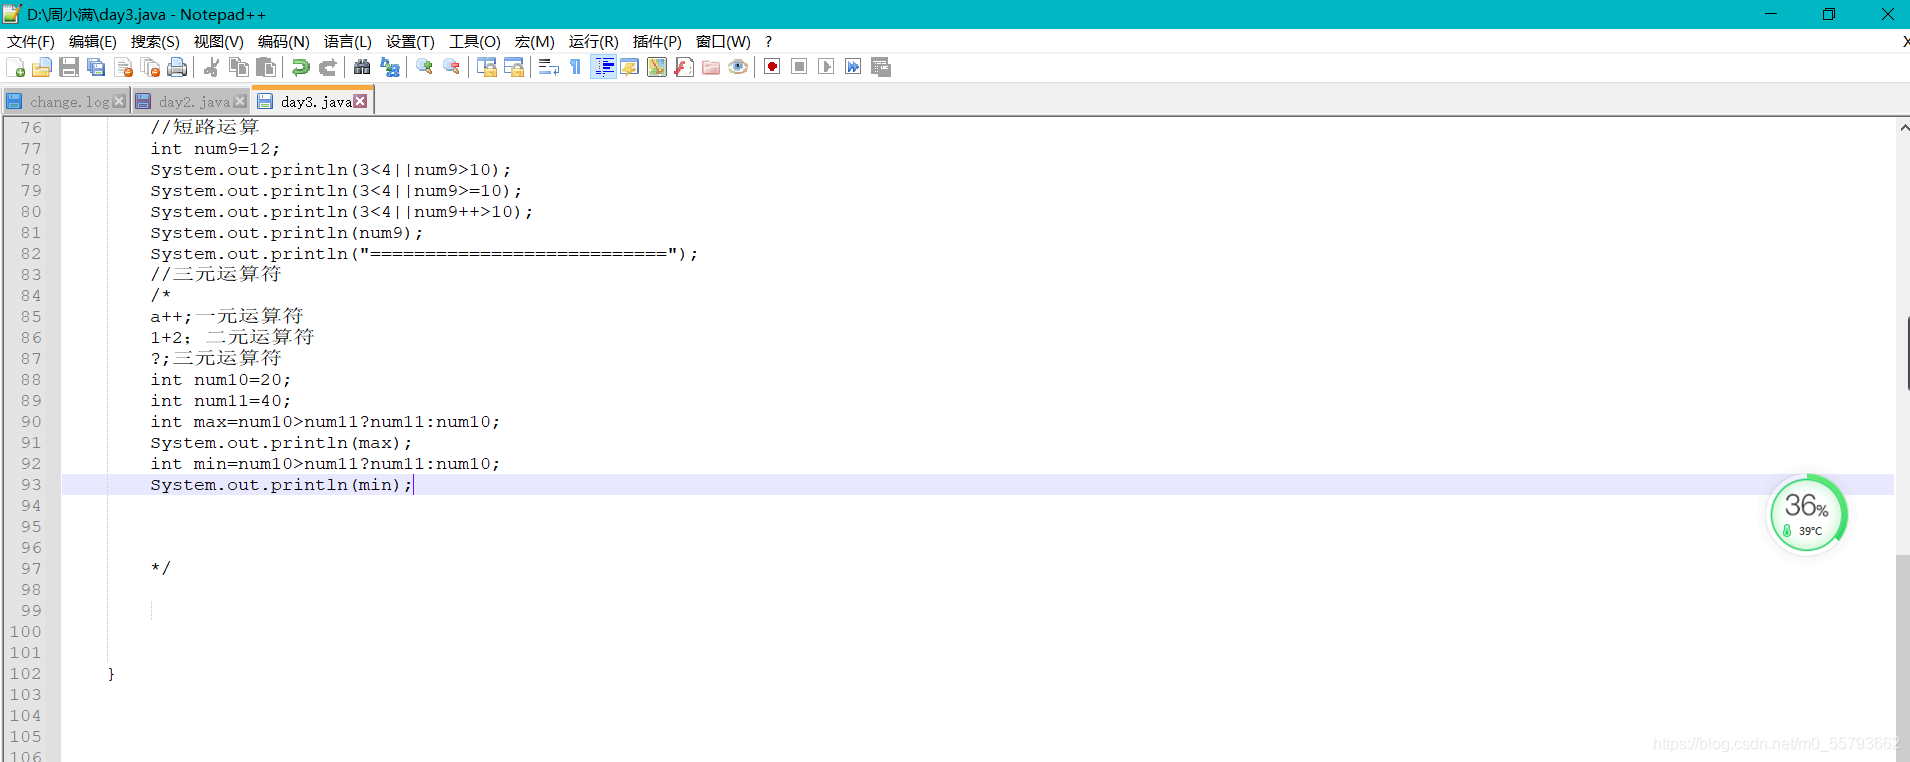Viewport: 1910px width, 762px height.
Task: Open the Replace dialog icon
Action: click(390, 67)
